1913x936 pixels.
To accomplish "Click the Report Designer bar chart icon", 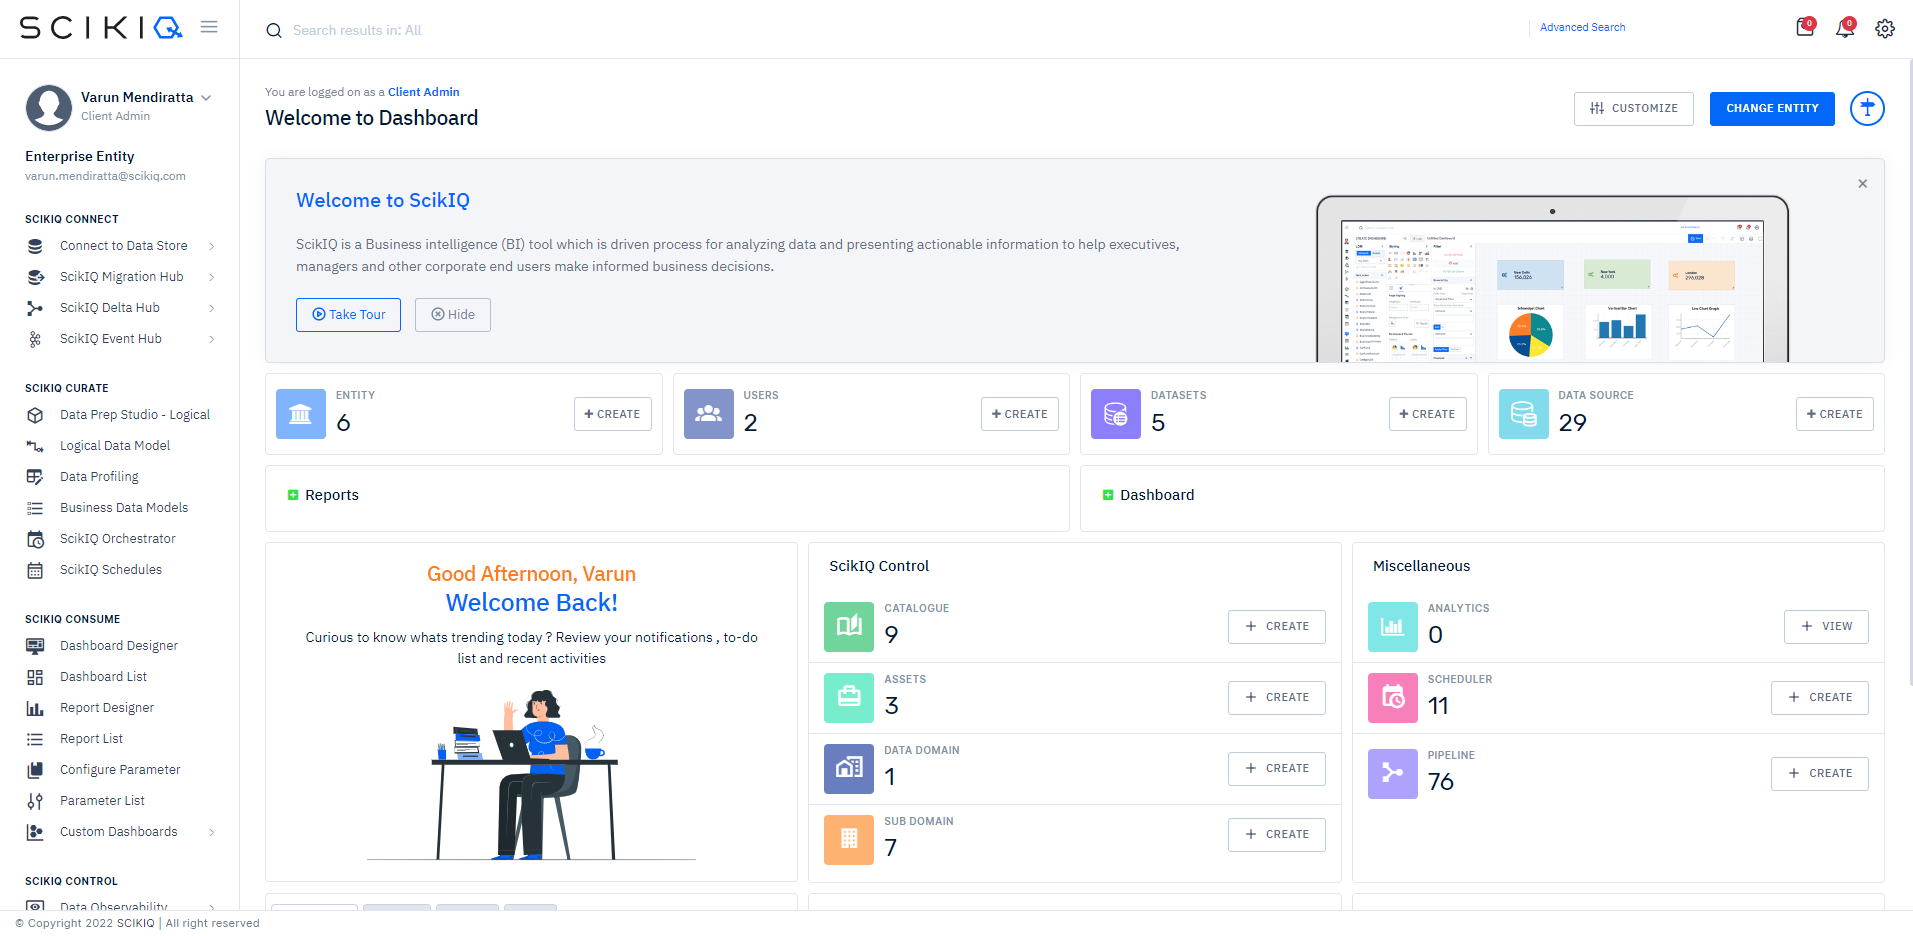I will click(x=35, y=708).
